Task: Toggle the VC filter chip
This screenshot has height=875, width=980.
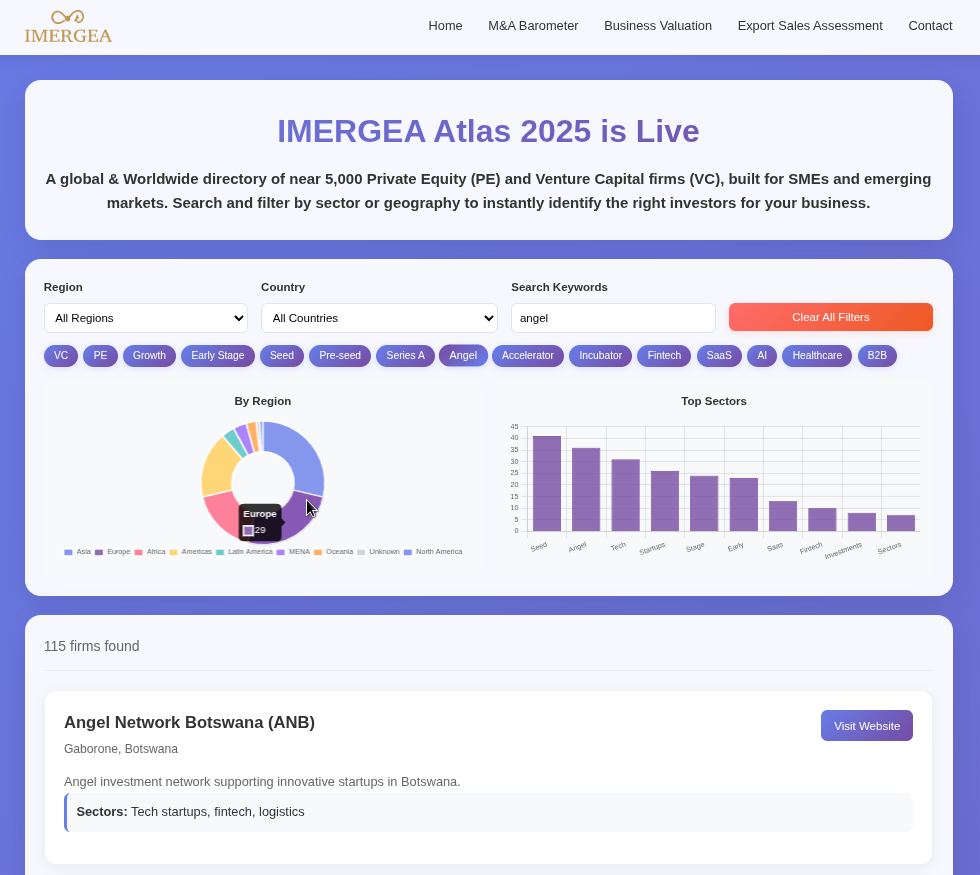Action: pyautogui.click(x=61, y=356)
